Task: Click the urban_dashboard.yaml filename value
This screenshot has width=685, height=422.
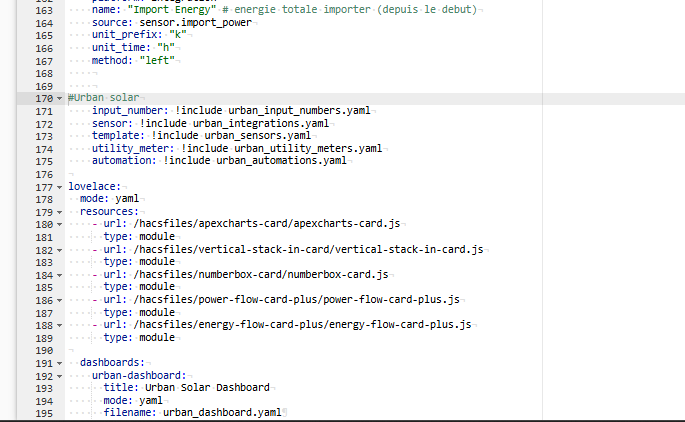Action: 222,413
